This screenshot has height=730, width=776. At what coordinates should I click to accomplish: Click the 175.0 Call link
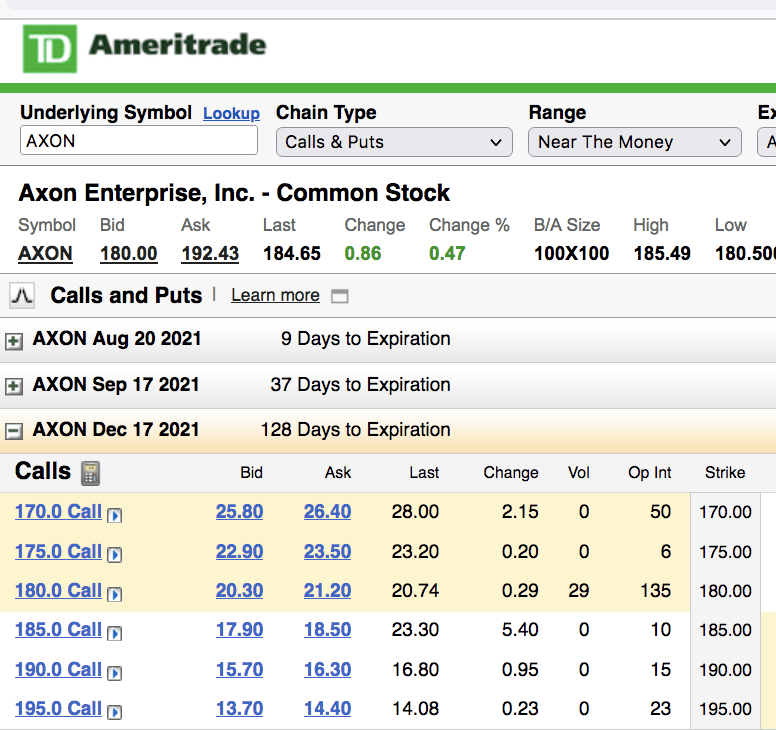click(58, 551)
